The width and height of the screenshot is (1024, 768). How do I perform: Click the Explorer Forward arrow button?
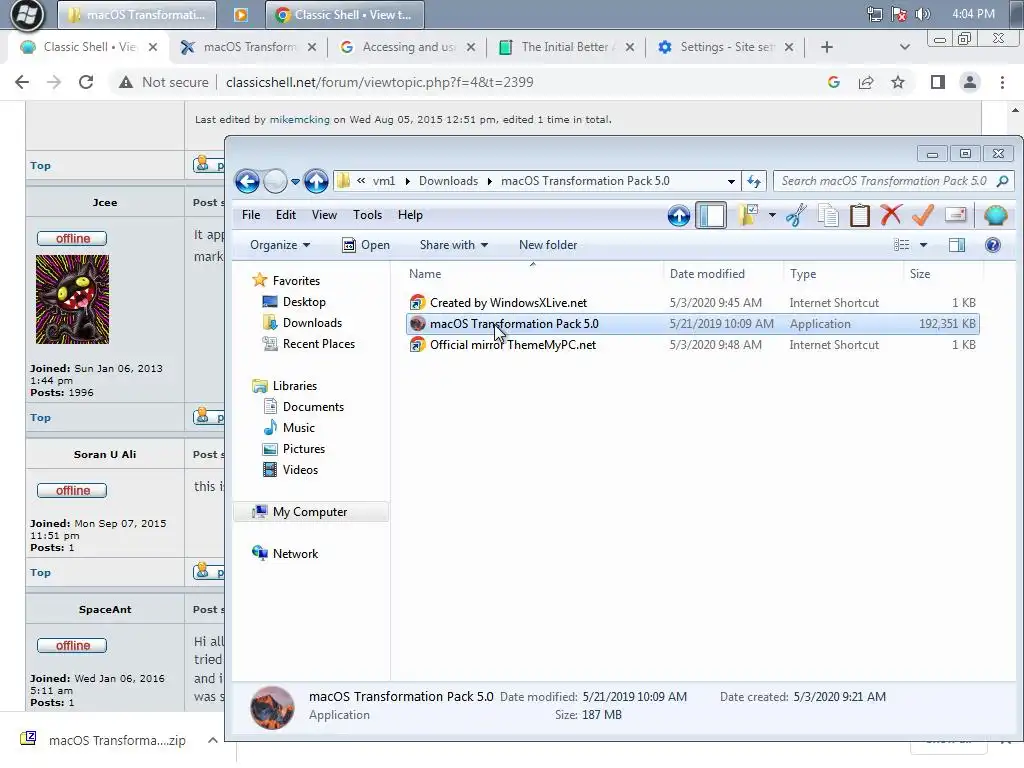click(x=275, y=181)
